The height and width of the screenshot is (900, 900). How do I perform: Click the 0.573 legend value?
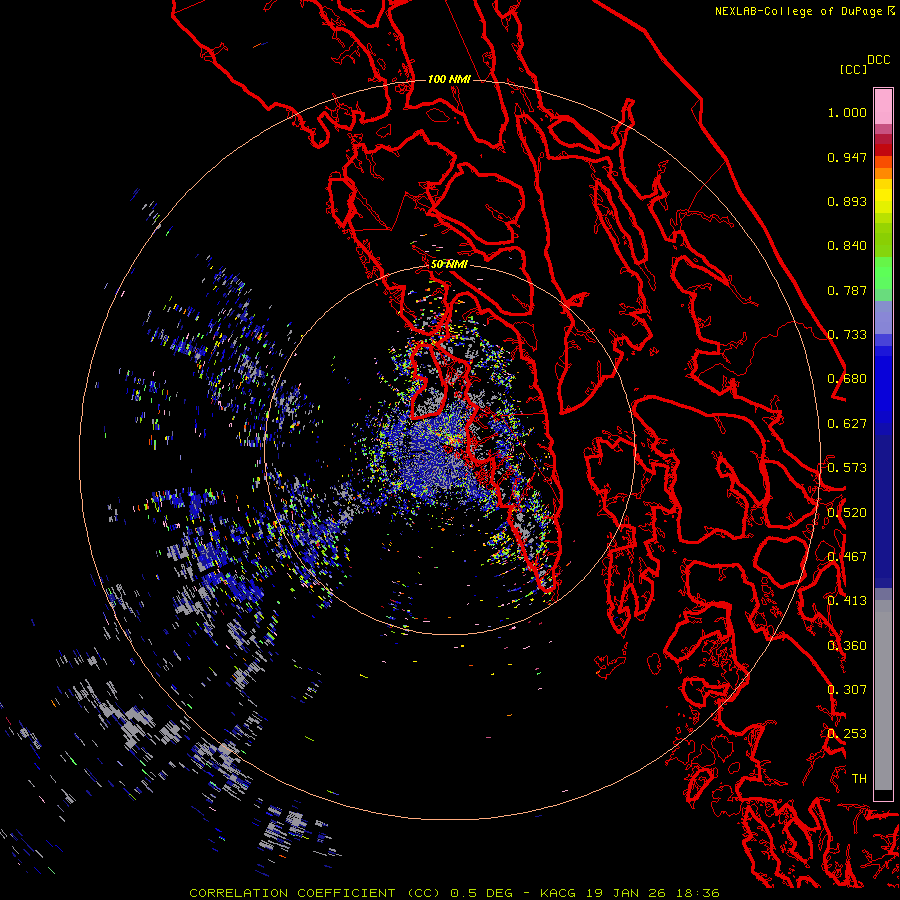point(847,468)
